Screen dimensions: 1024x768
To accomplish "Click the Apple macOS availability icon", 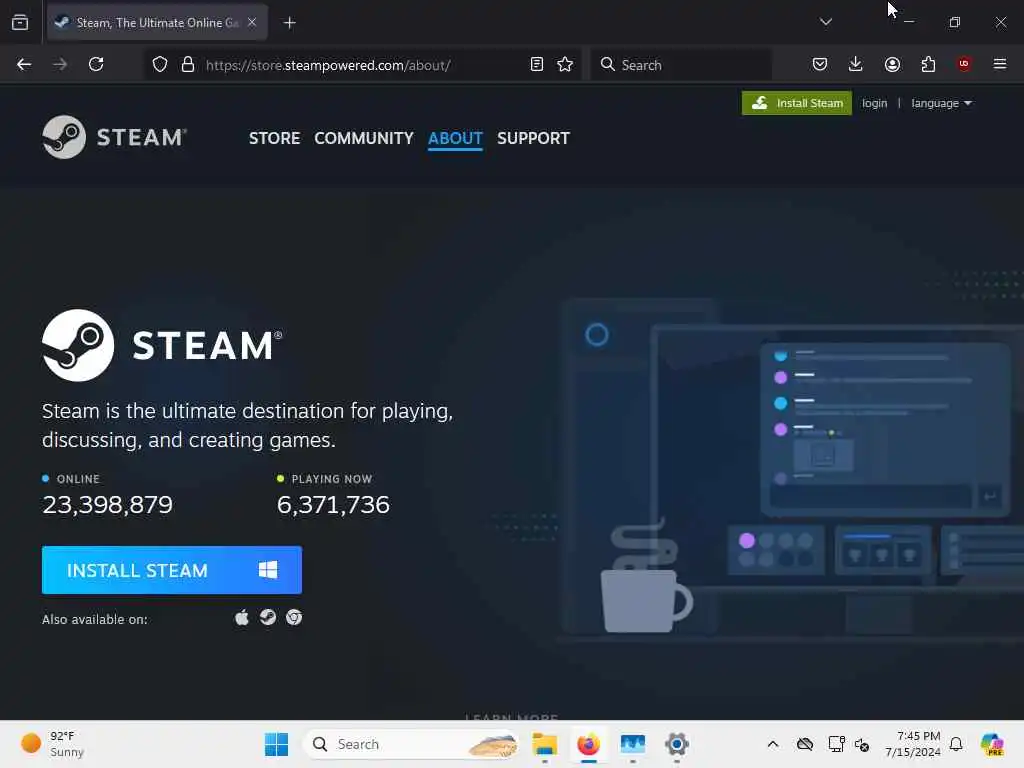I will tap(242, 618).
